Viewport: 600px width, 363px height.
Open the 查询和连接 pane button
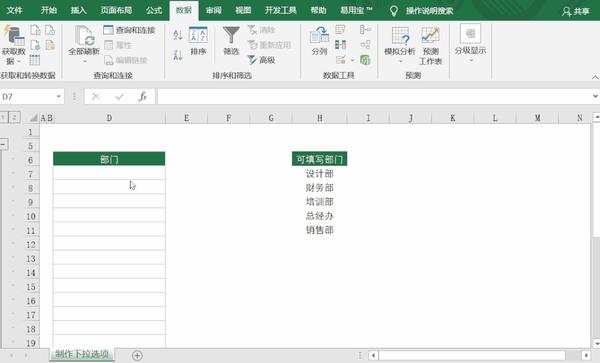(x=129, y=30)
